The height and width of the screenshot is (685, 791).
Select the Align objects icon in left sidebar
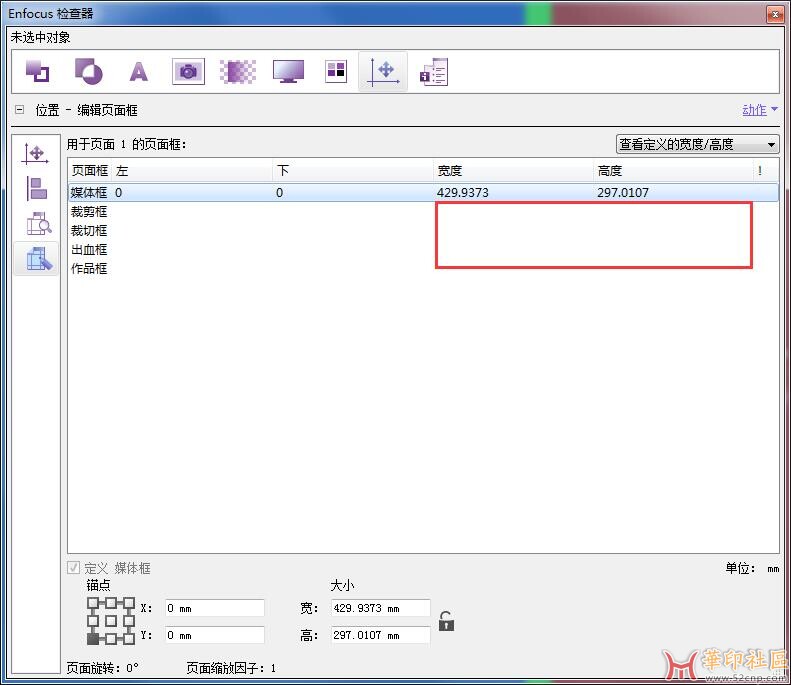point(36,189)
